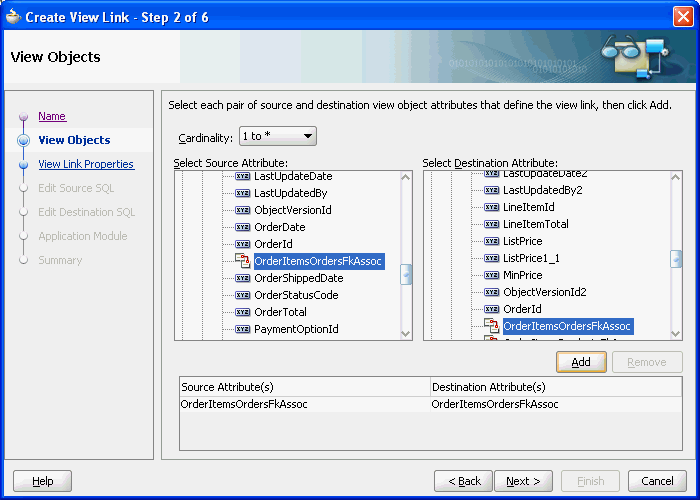
Task: Select the OrderItemsOrdersFkAssoc source attribute table cell
Action: (305, 404)
